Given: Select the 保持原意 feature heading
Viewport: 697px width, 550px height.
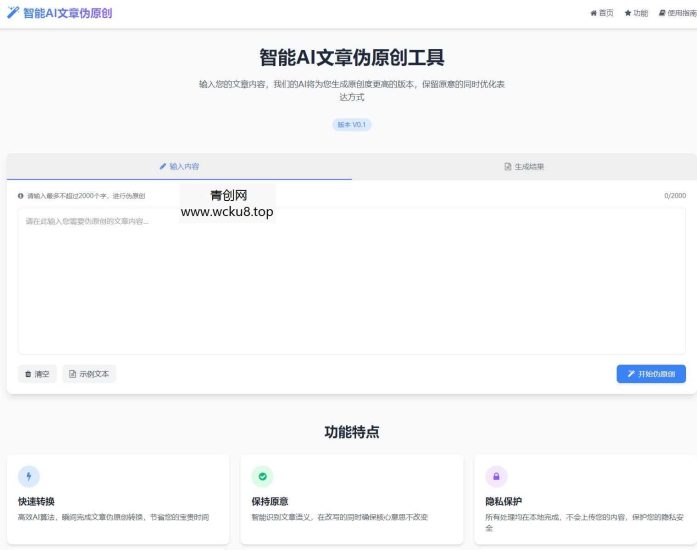Looking at the screenshot, I should [x=270, y=502].
